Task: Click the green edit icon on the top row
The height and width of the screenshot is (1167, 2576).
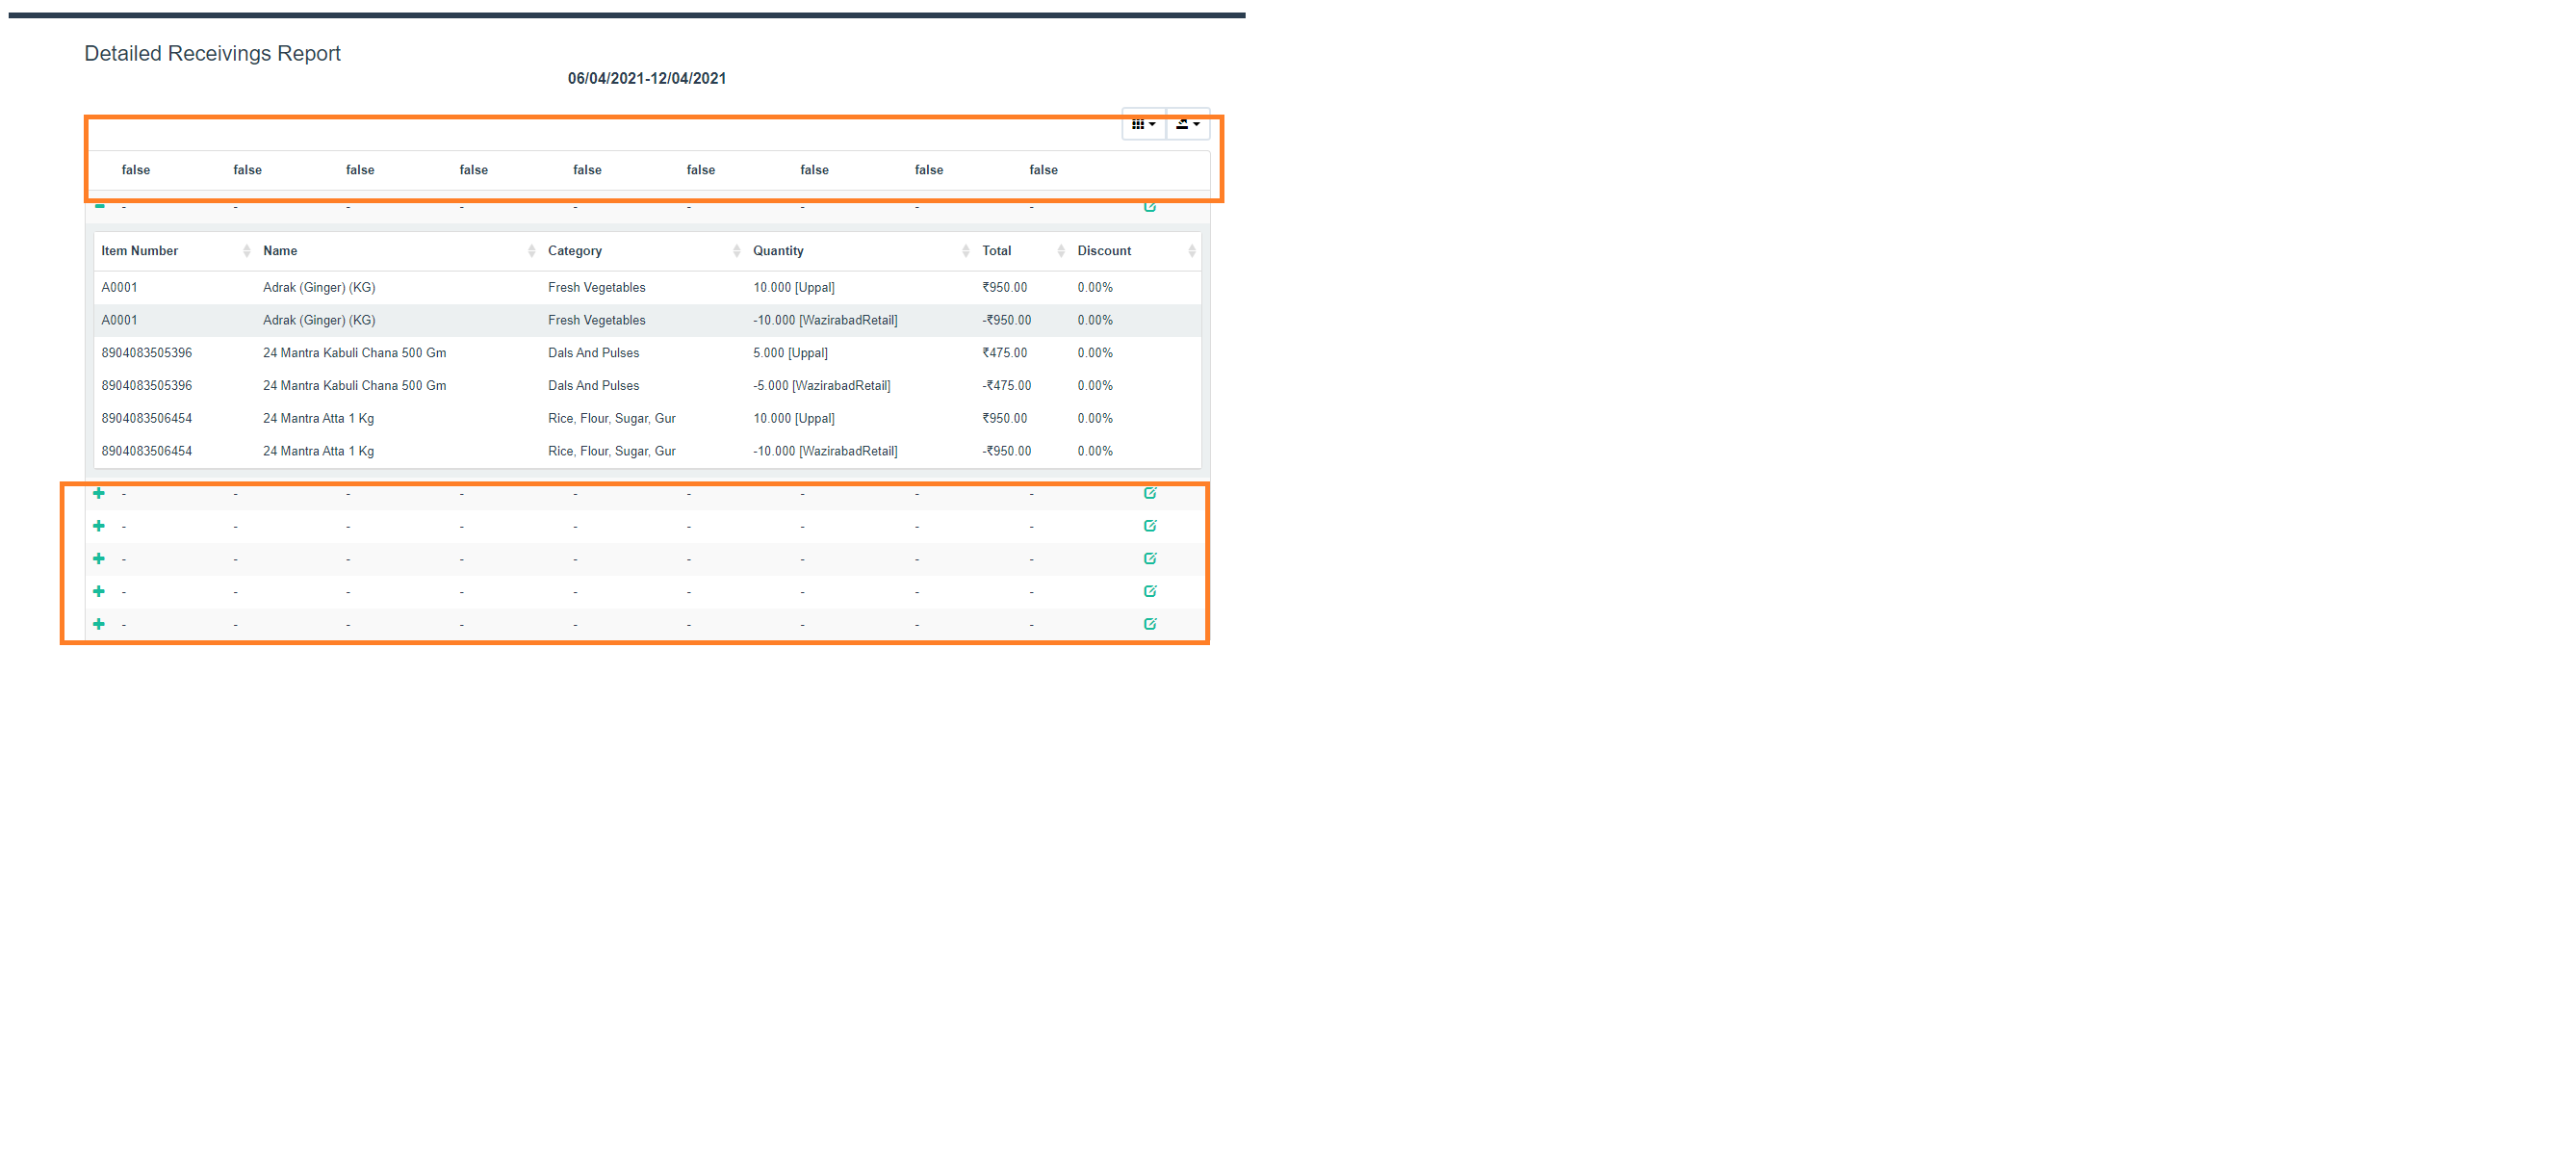Action: 1150,205
